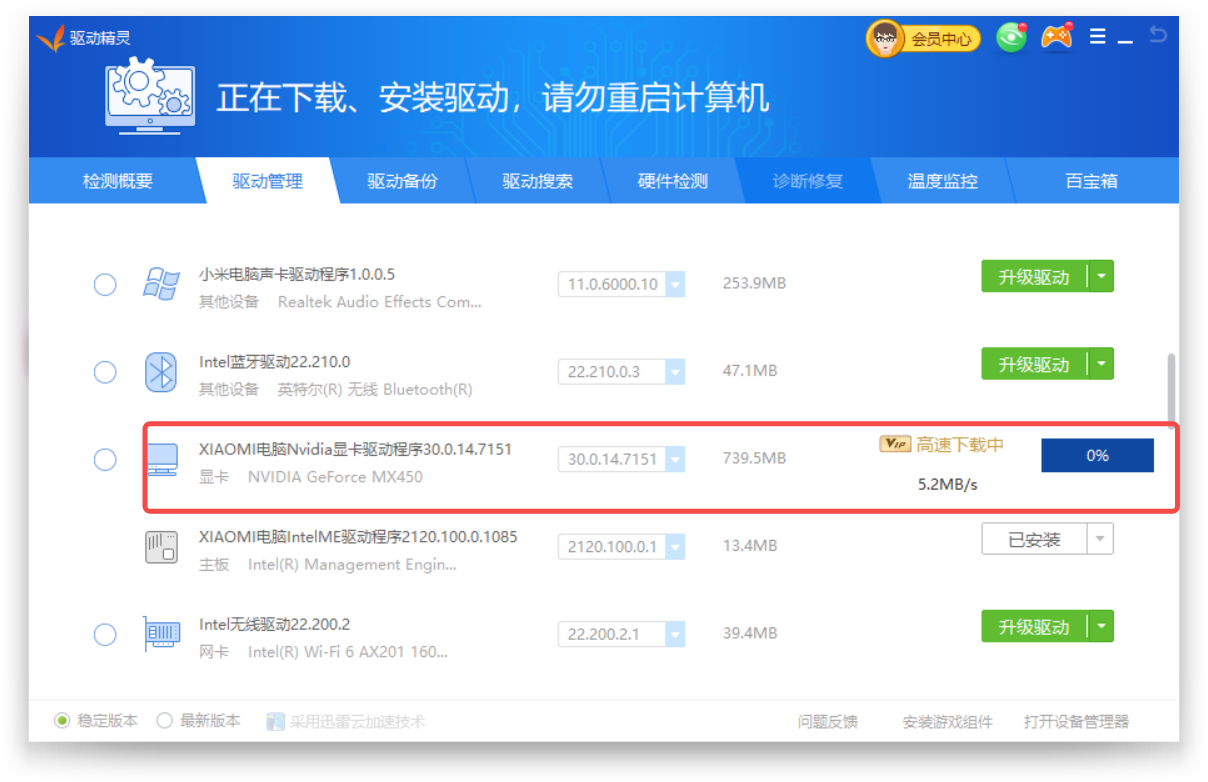Click the green message notification icon
The width and height of the screenshot is (1208, 782).
pos(1011,38)
